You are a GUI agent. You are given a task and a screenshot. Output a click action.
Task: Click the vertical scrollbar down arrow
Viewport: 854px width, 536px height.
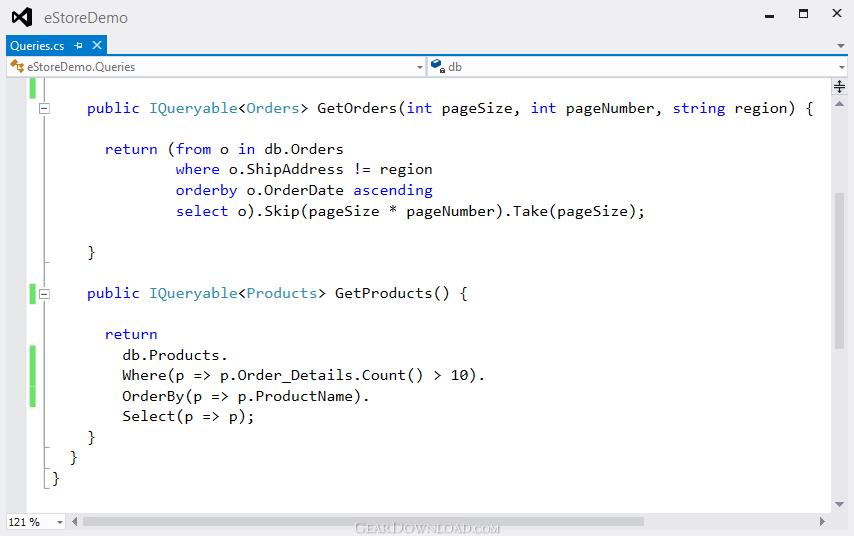click(x=839, y=504)
